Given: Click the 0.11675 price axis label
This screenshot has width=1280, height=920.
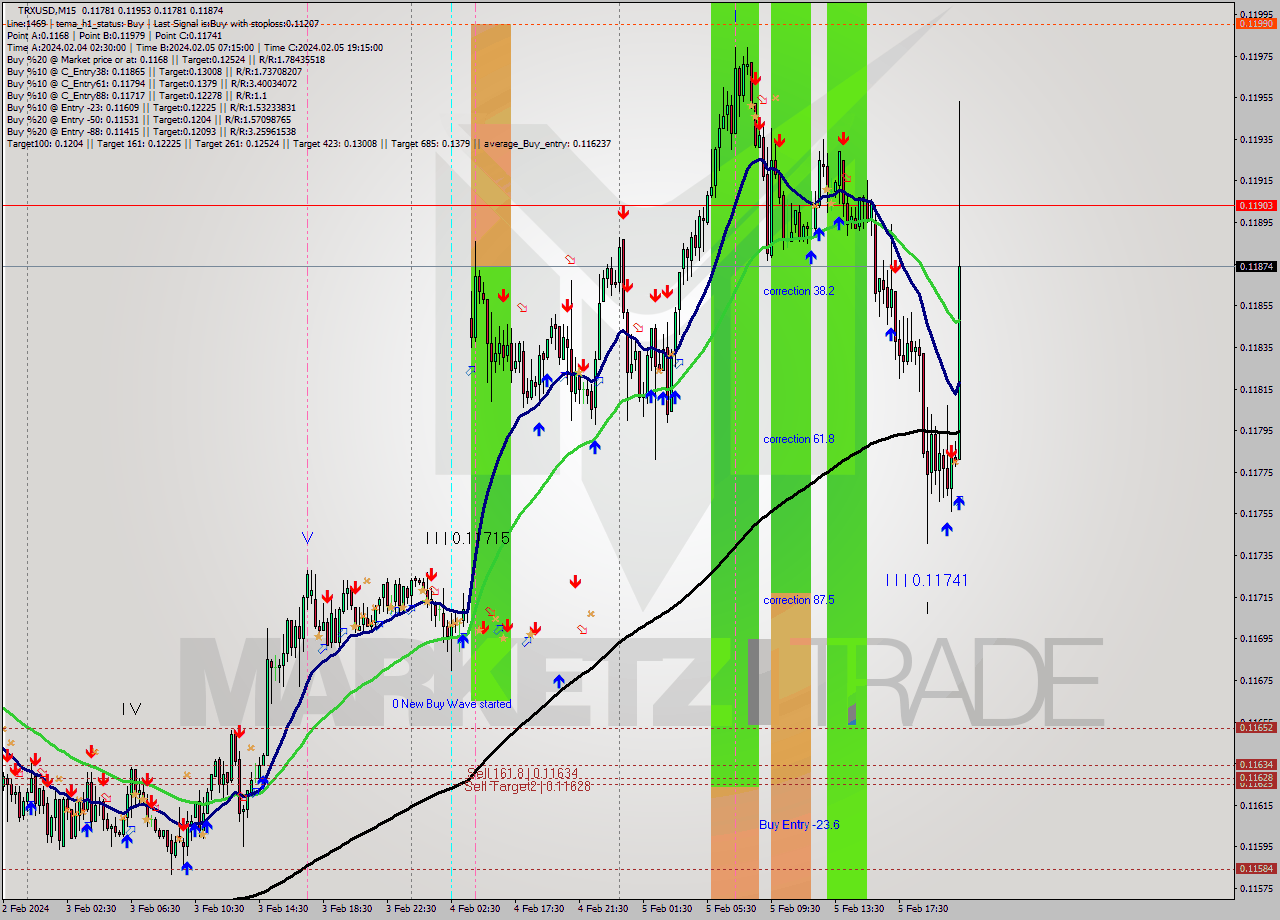Looking at the screenshot, I should 1255,681.
